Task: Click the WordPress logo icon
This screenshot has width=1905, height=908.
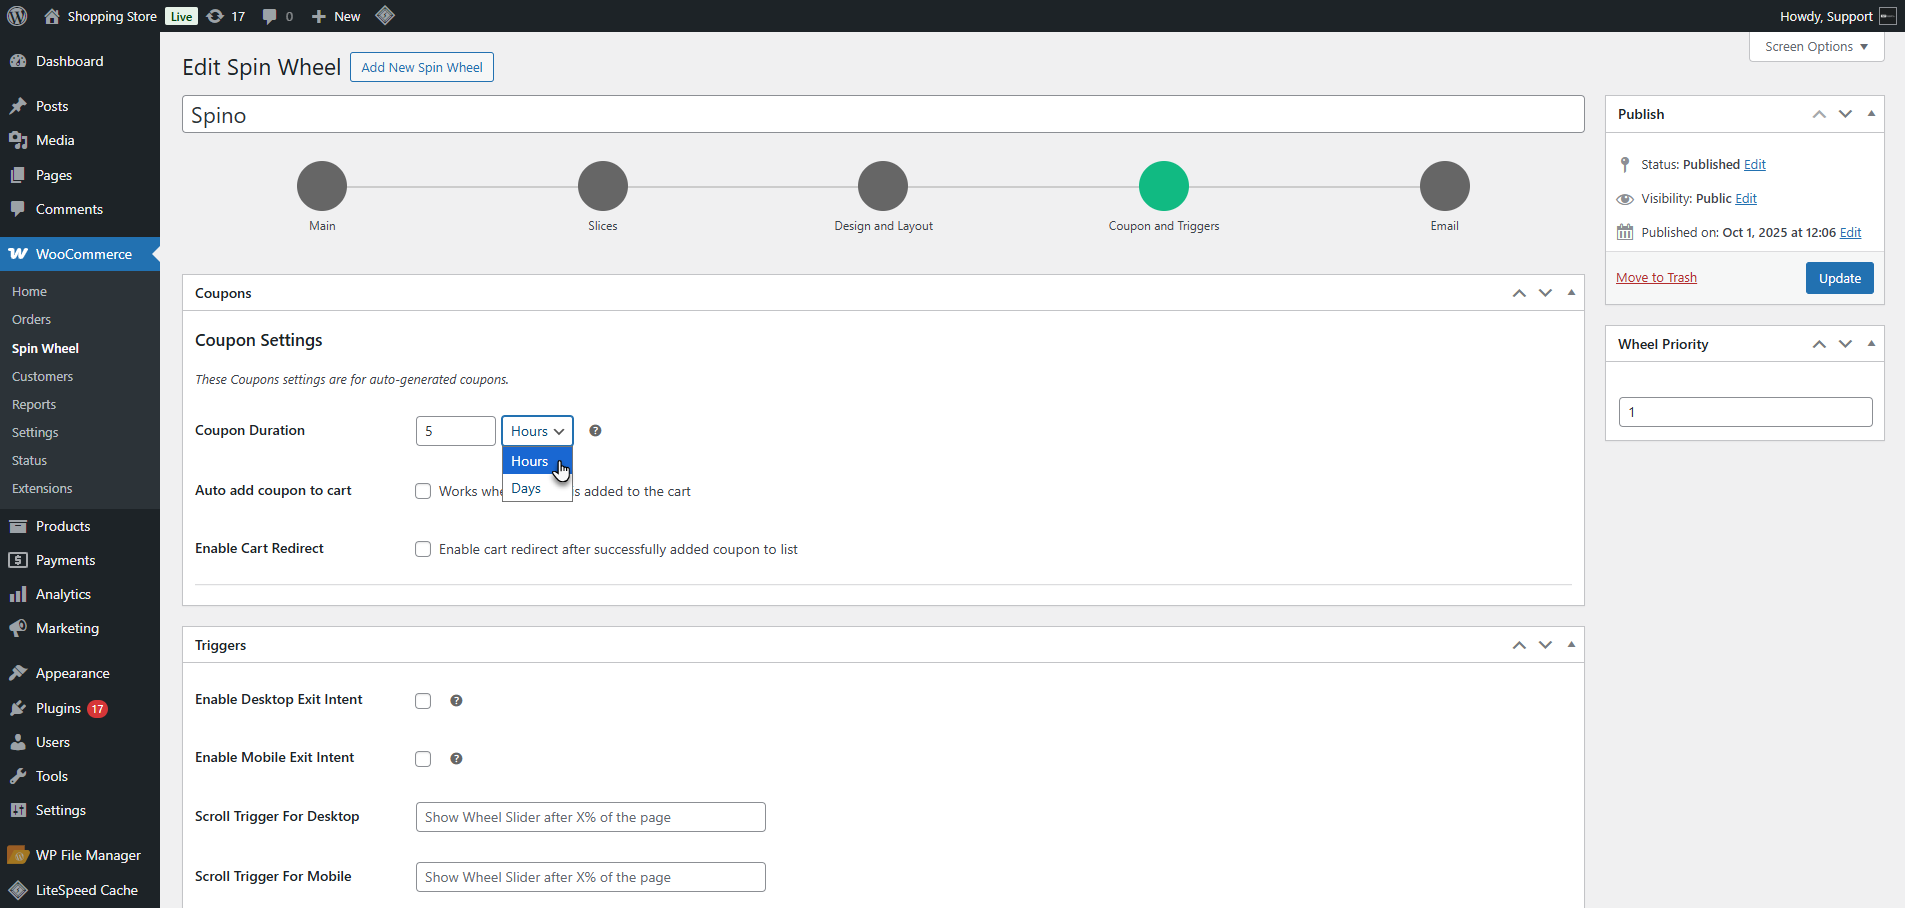Action: pyautogui.click(x=17, y=16)
